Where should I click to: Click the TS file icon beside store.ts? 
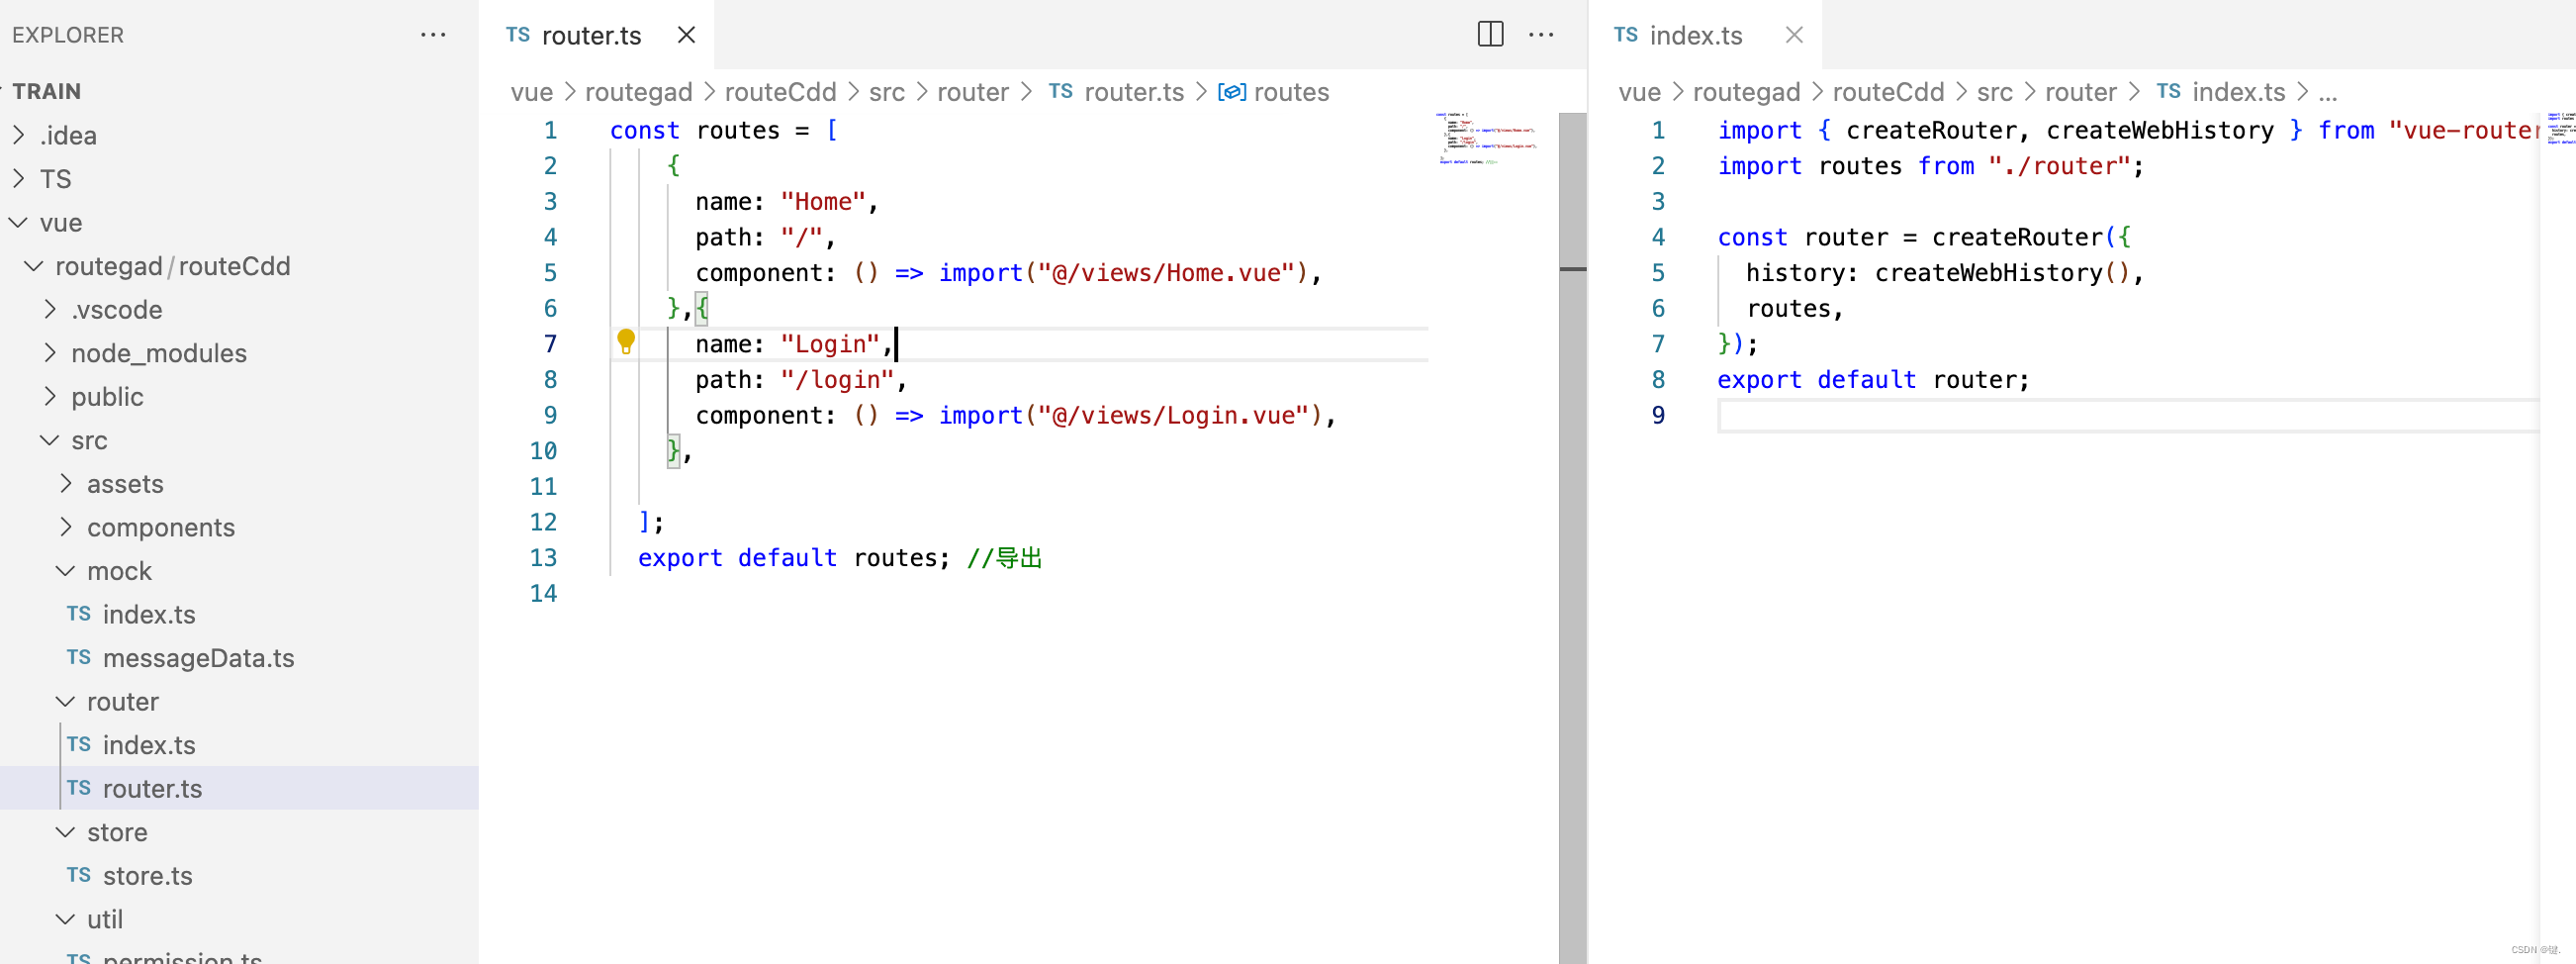(x=79, y=875)
